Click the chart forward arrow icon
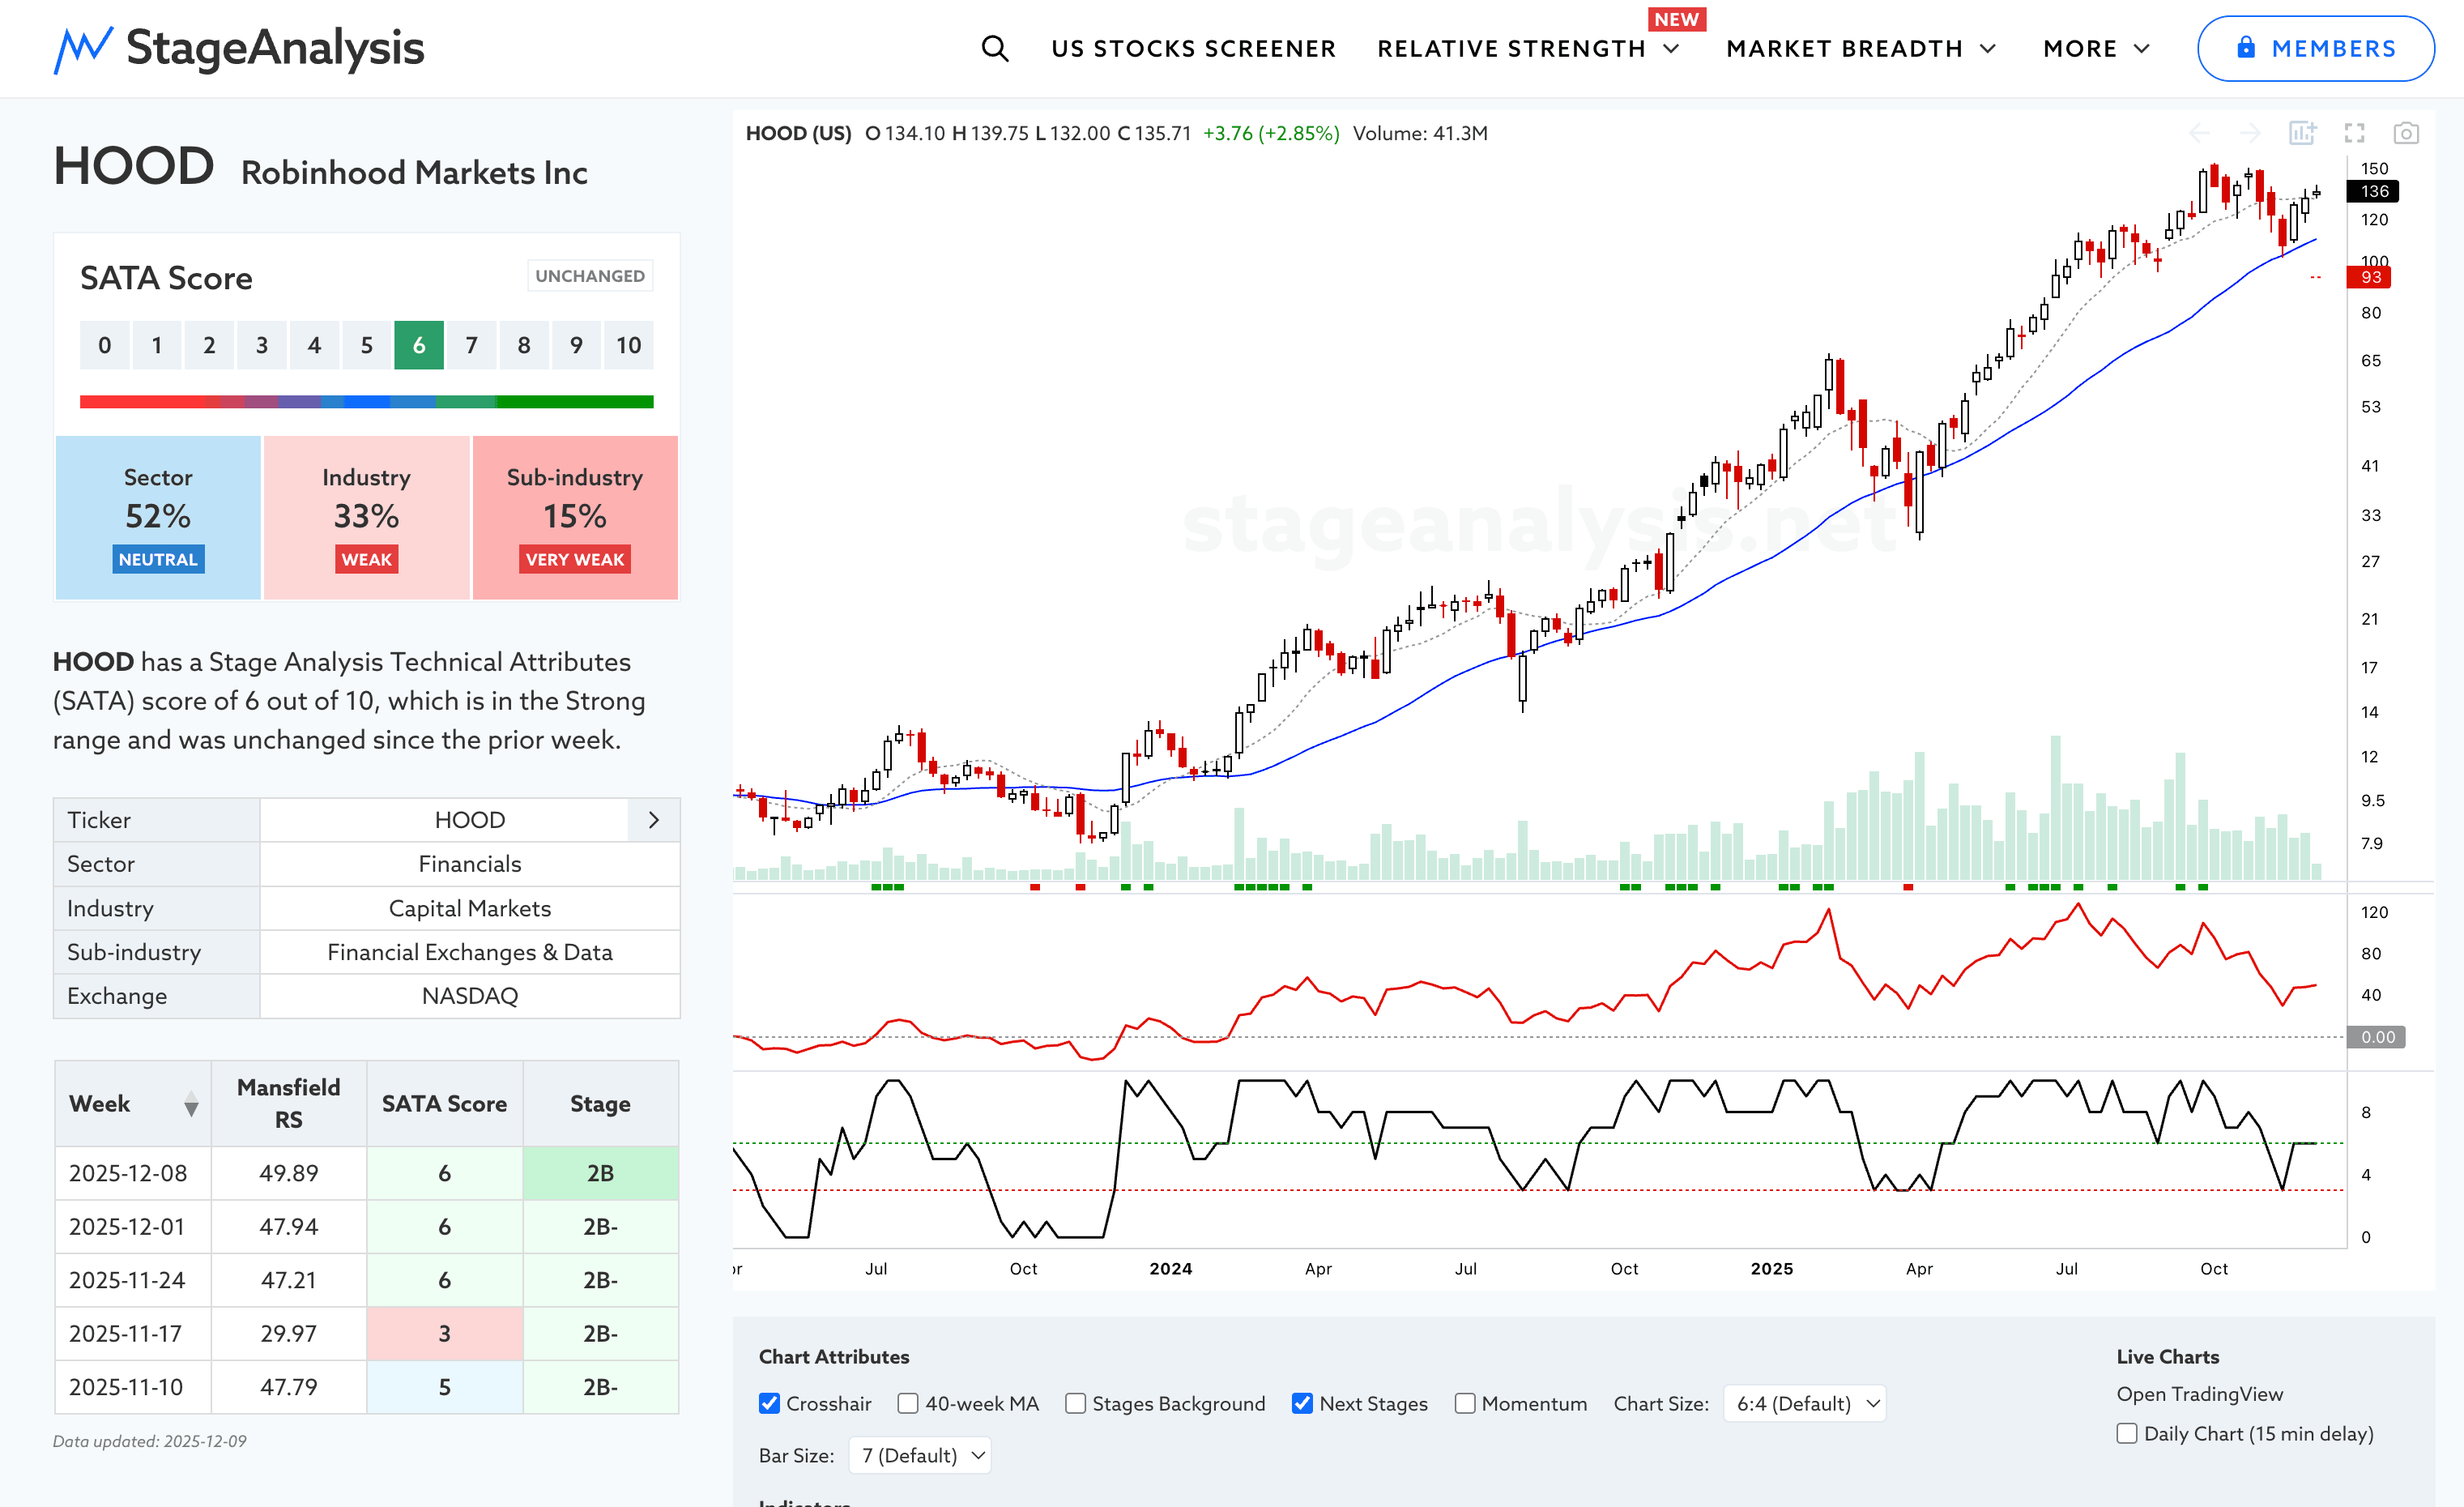Image resolution: width=2464 pixels, height=1507 pixels. [2250, 133]
